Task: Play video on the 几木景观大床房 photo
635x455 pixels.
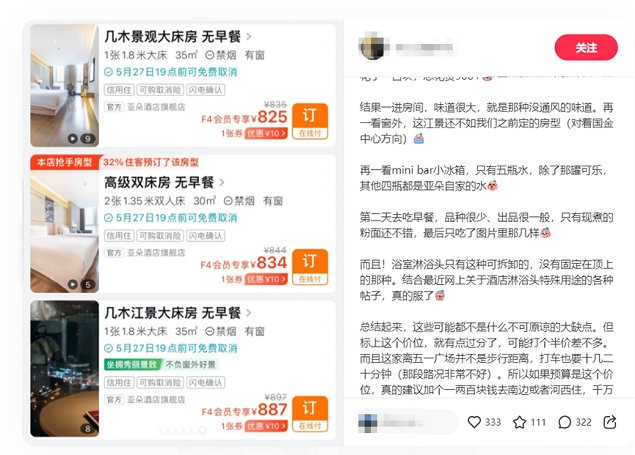Action: point(72,139)
